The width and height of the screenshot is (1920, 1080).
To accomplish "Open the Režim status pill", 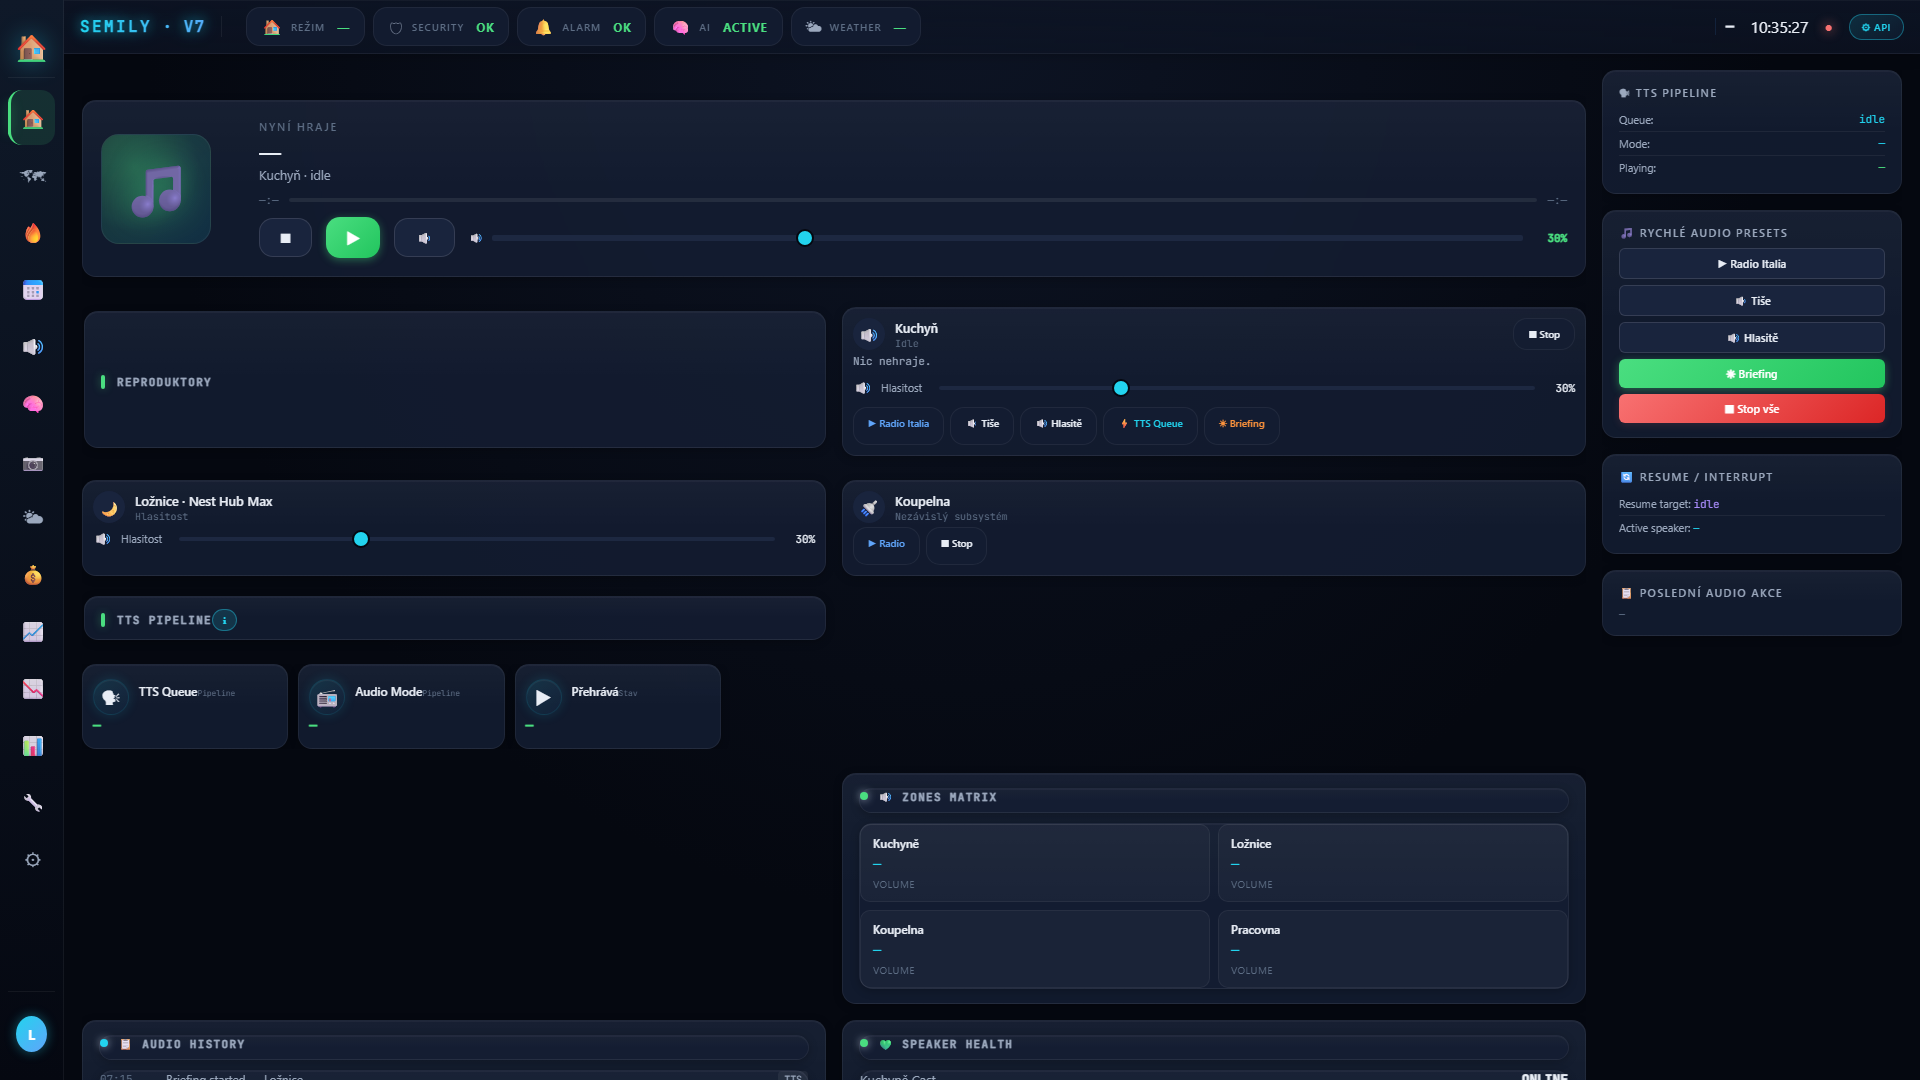I will click(305, 27).
